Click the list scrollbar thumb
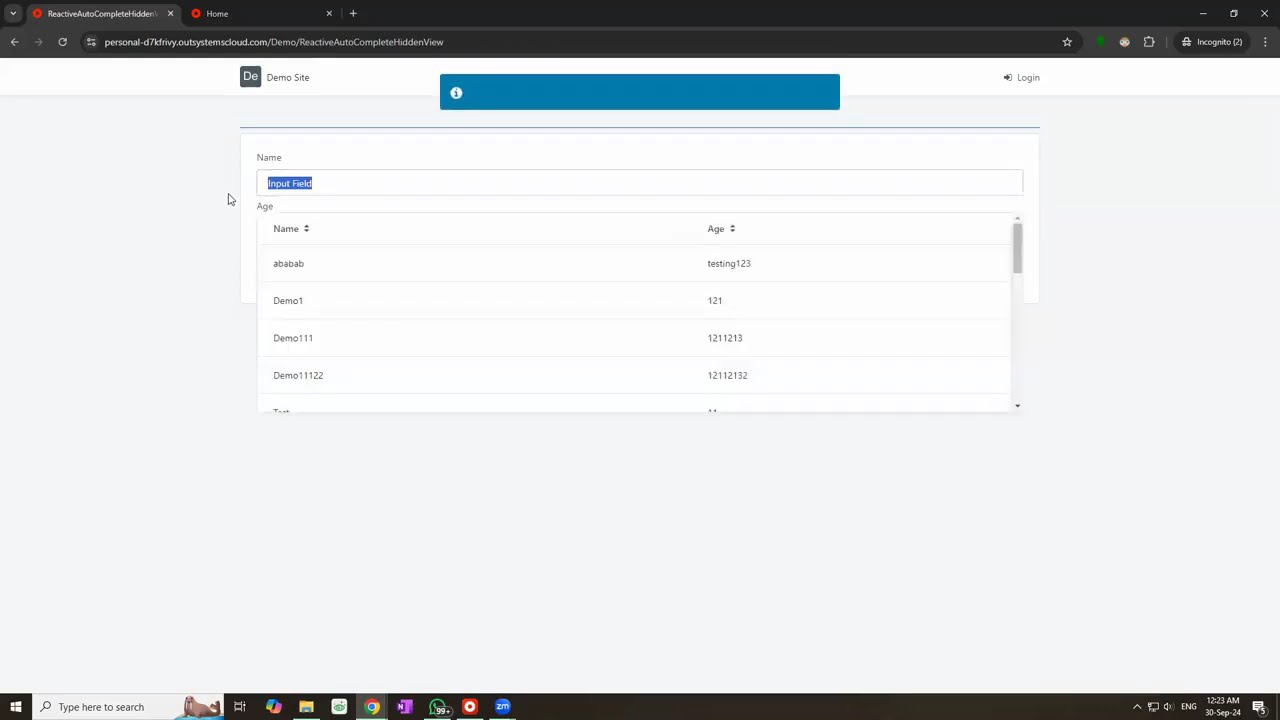1280x720 pixels. point(1017,248)
